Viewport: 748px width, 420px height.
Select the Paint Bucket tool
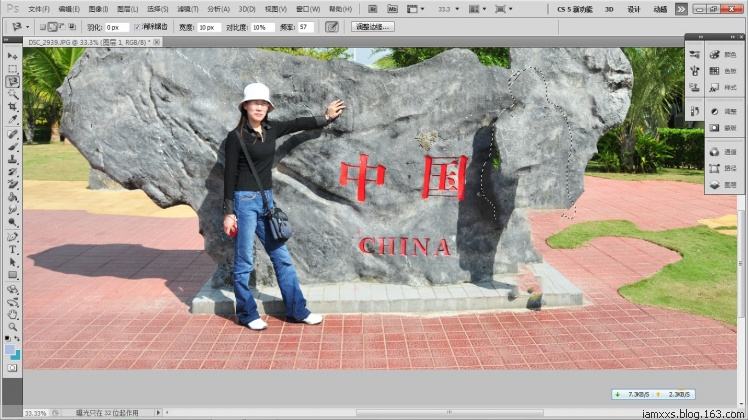click(12, 197)
